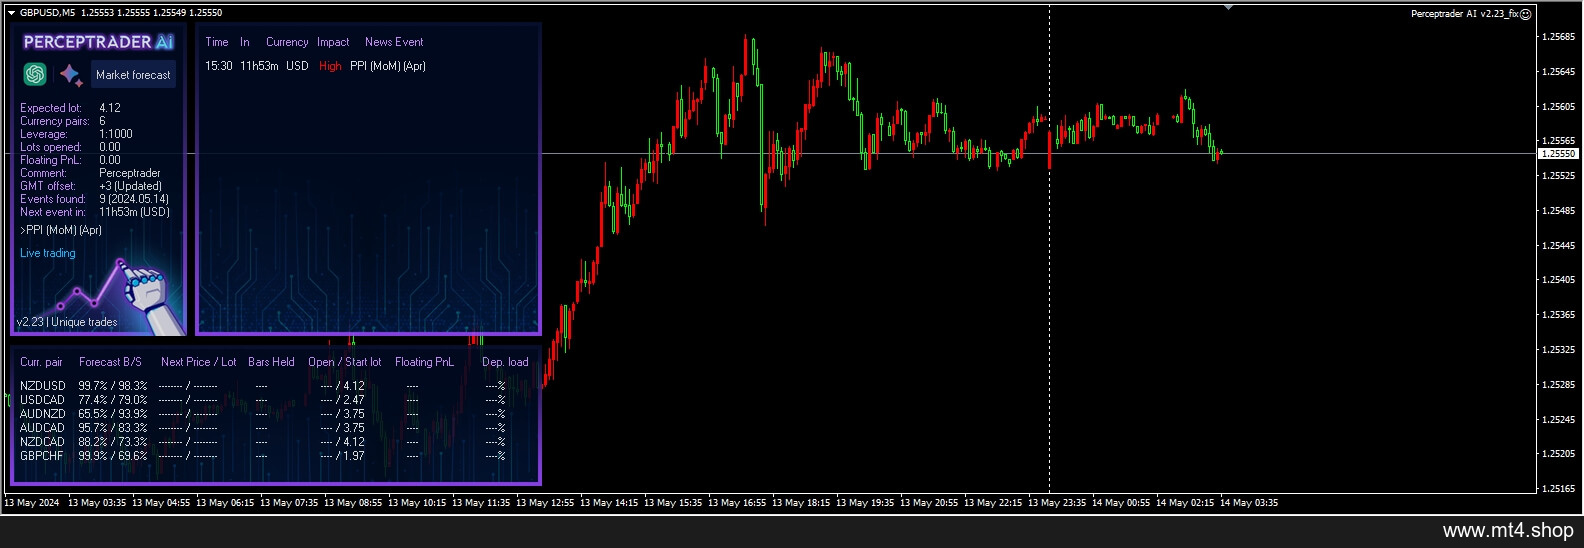Click the Leverage value 1:1000
The image size is (1584, 548).
coord(116,134)
